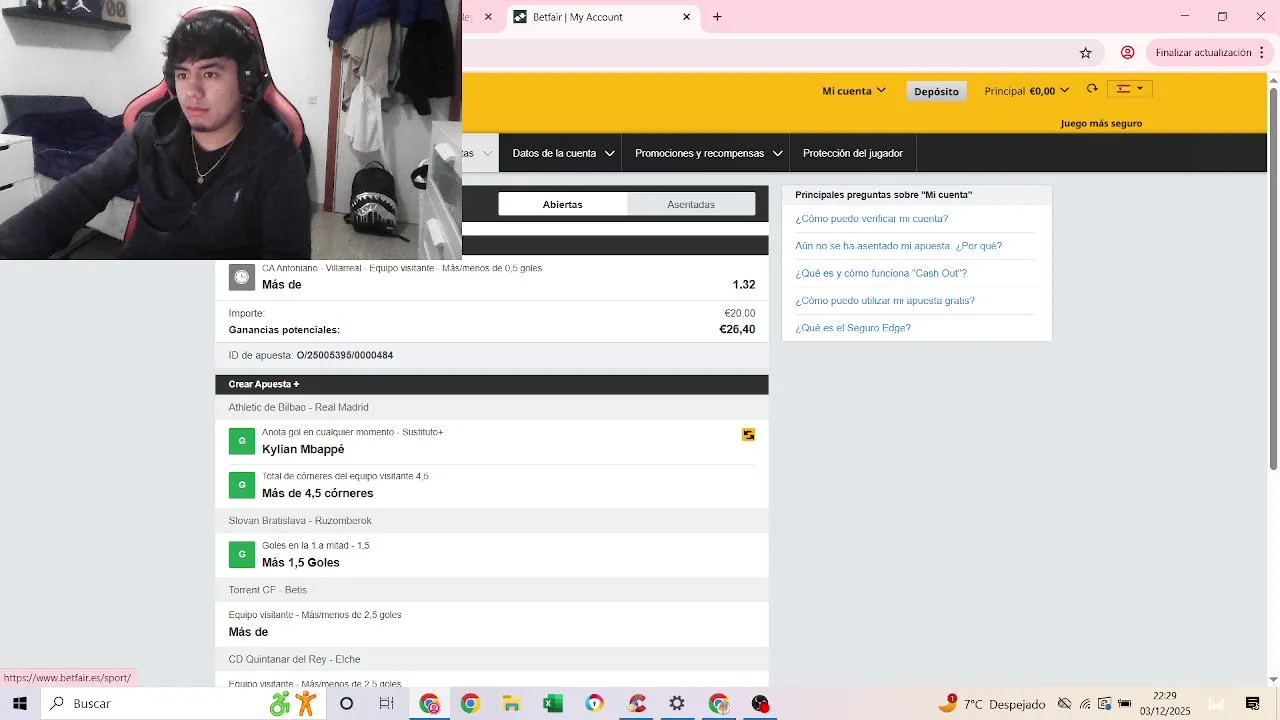Click the weather widget showing 7°C Despejado
This screenshot has height=720, width=1280.
pyautogui.click(x=991, y=704)
